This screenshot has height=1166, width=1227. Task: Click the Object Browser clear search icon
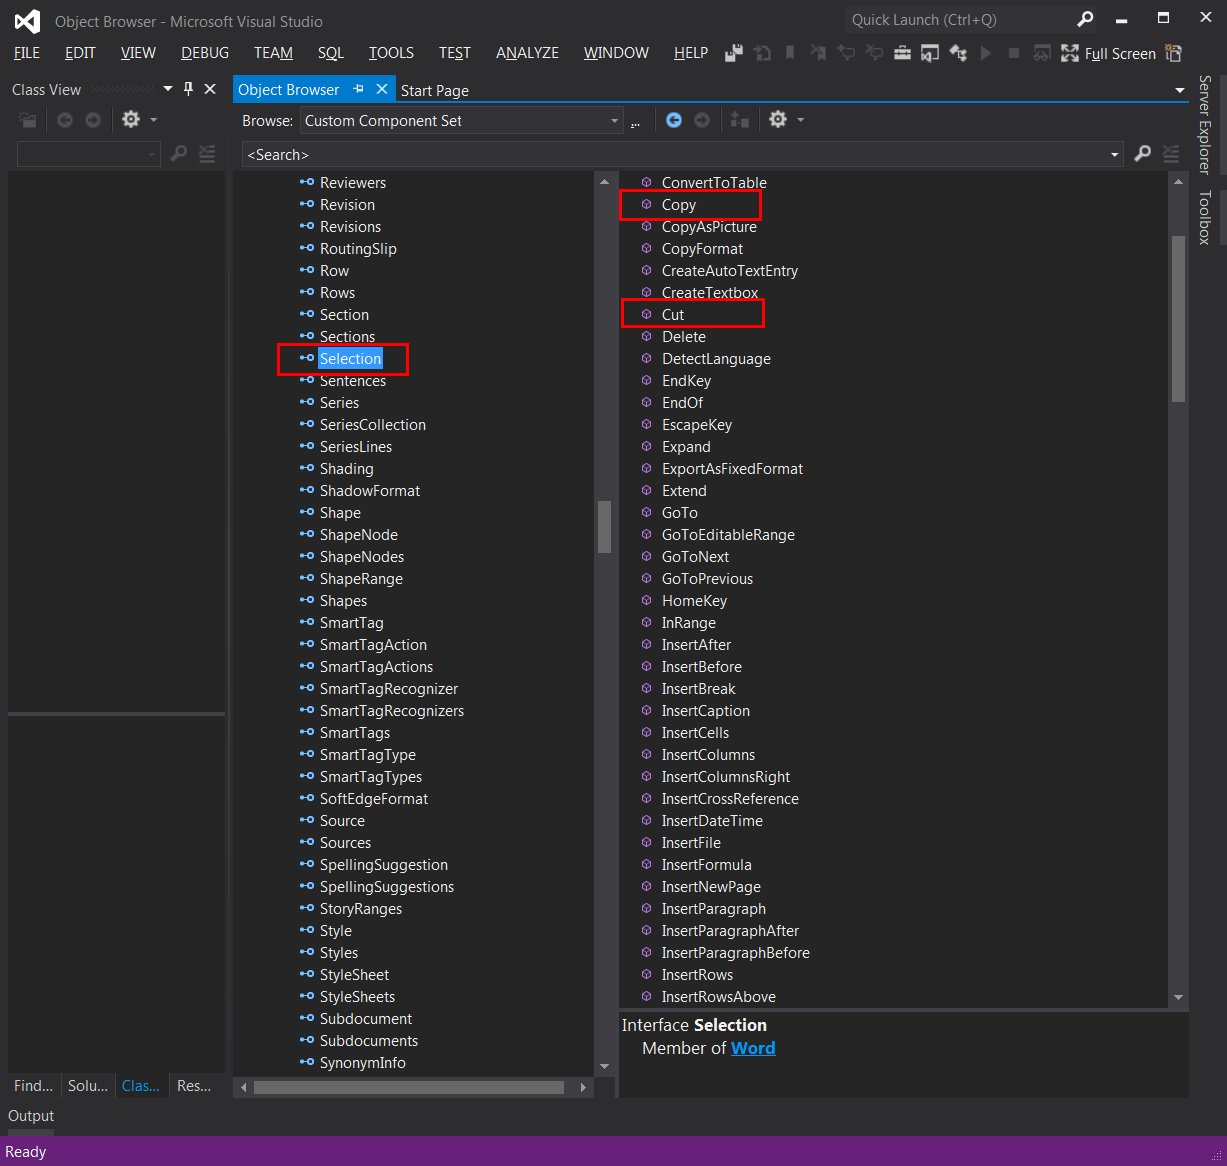coord(1170,154)
